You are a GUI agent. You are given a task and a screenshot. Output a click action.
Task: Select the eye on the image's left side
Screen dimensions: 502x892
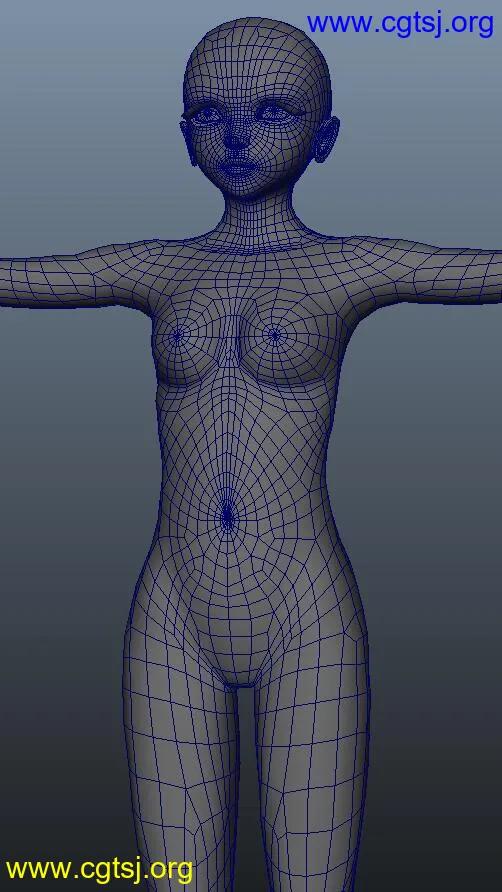(208, 115)
